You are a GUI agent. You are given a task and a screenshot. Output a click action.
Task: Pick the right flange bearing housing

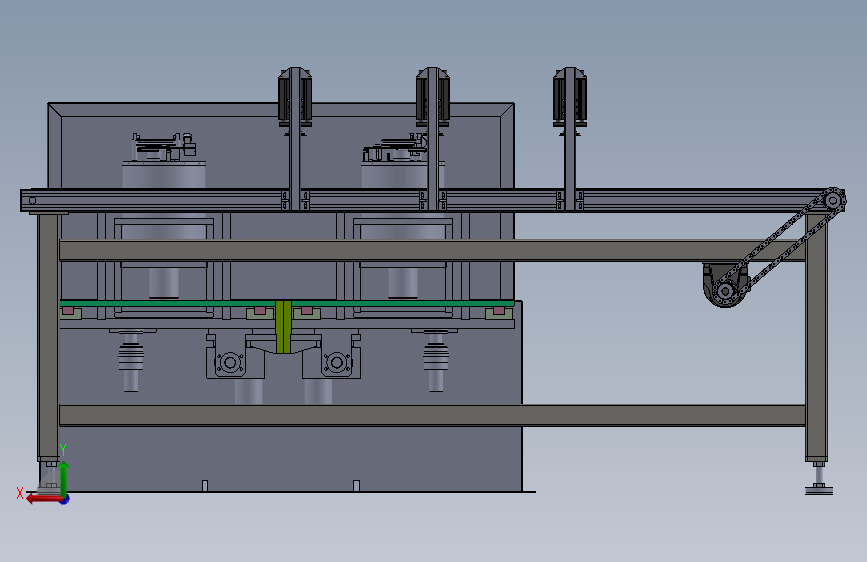tap(337, 363)
